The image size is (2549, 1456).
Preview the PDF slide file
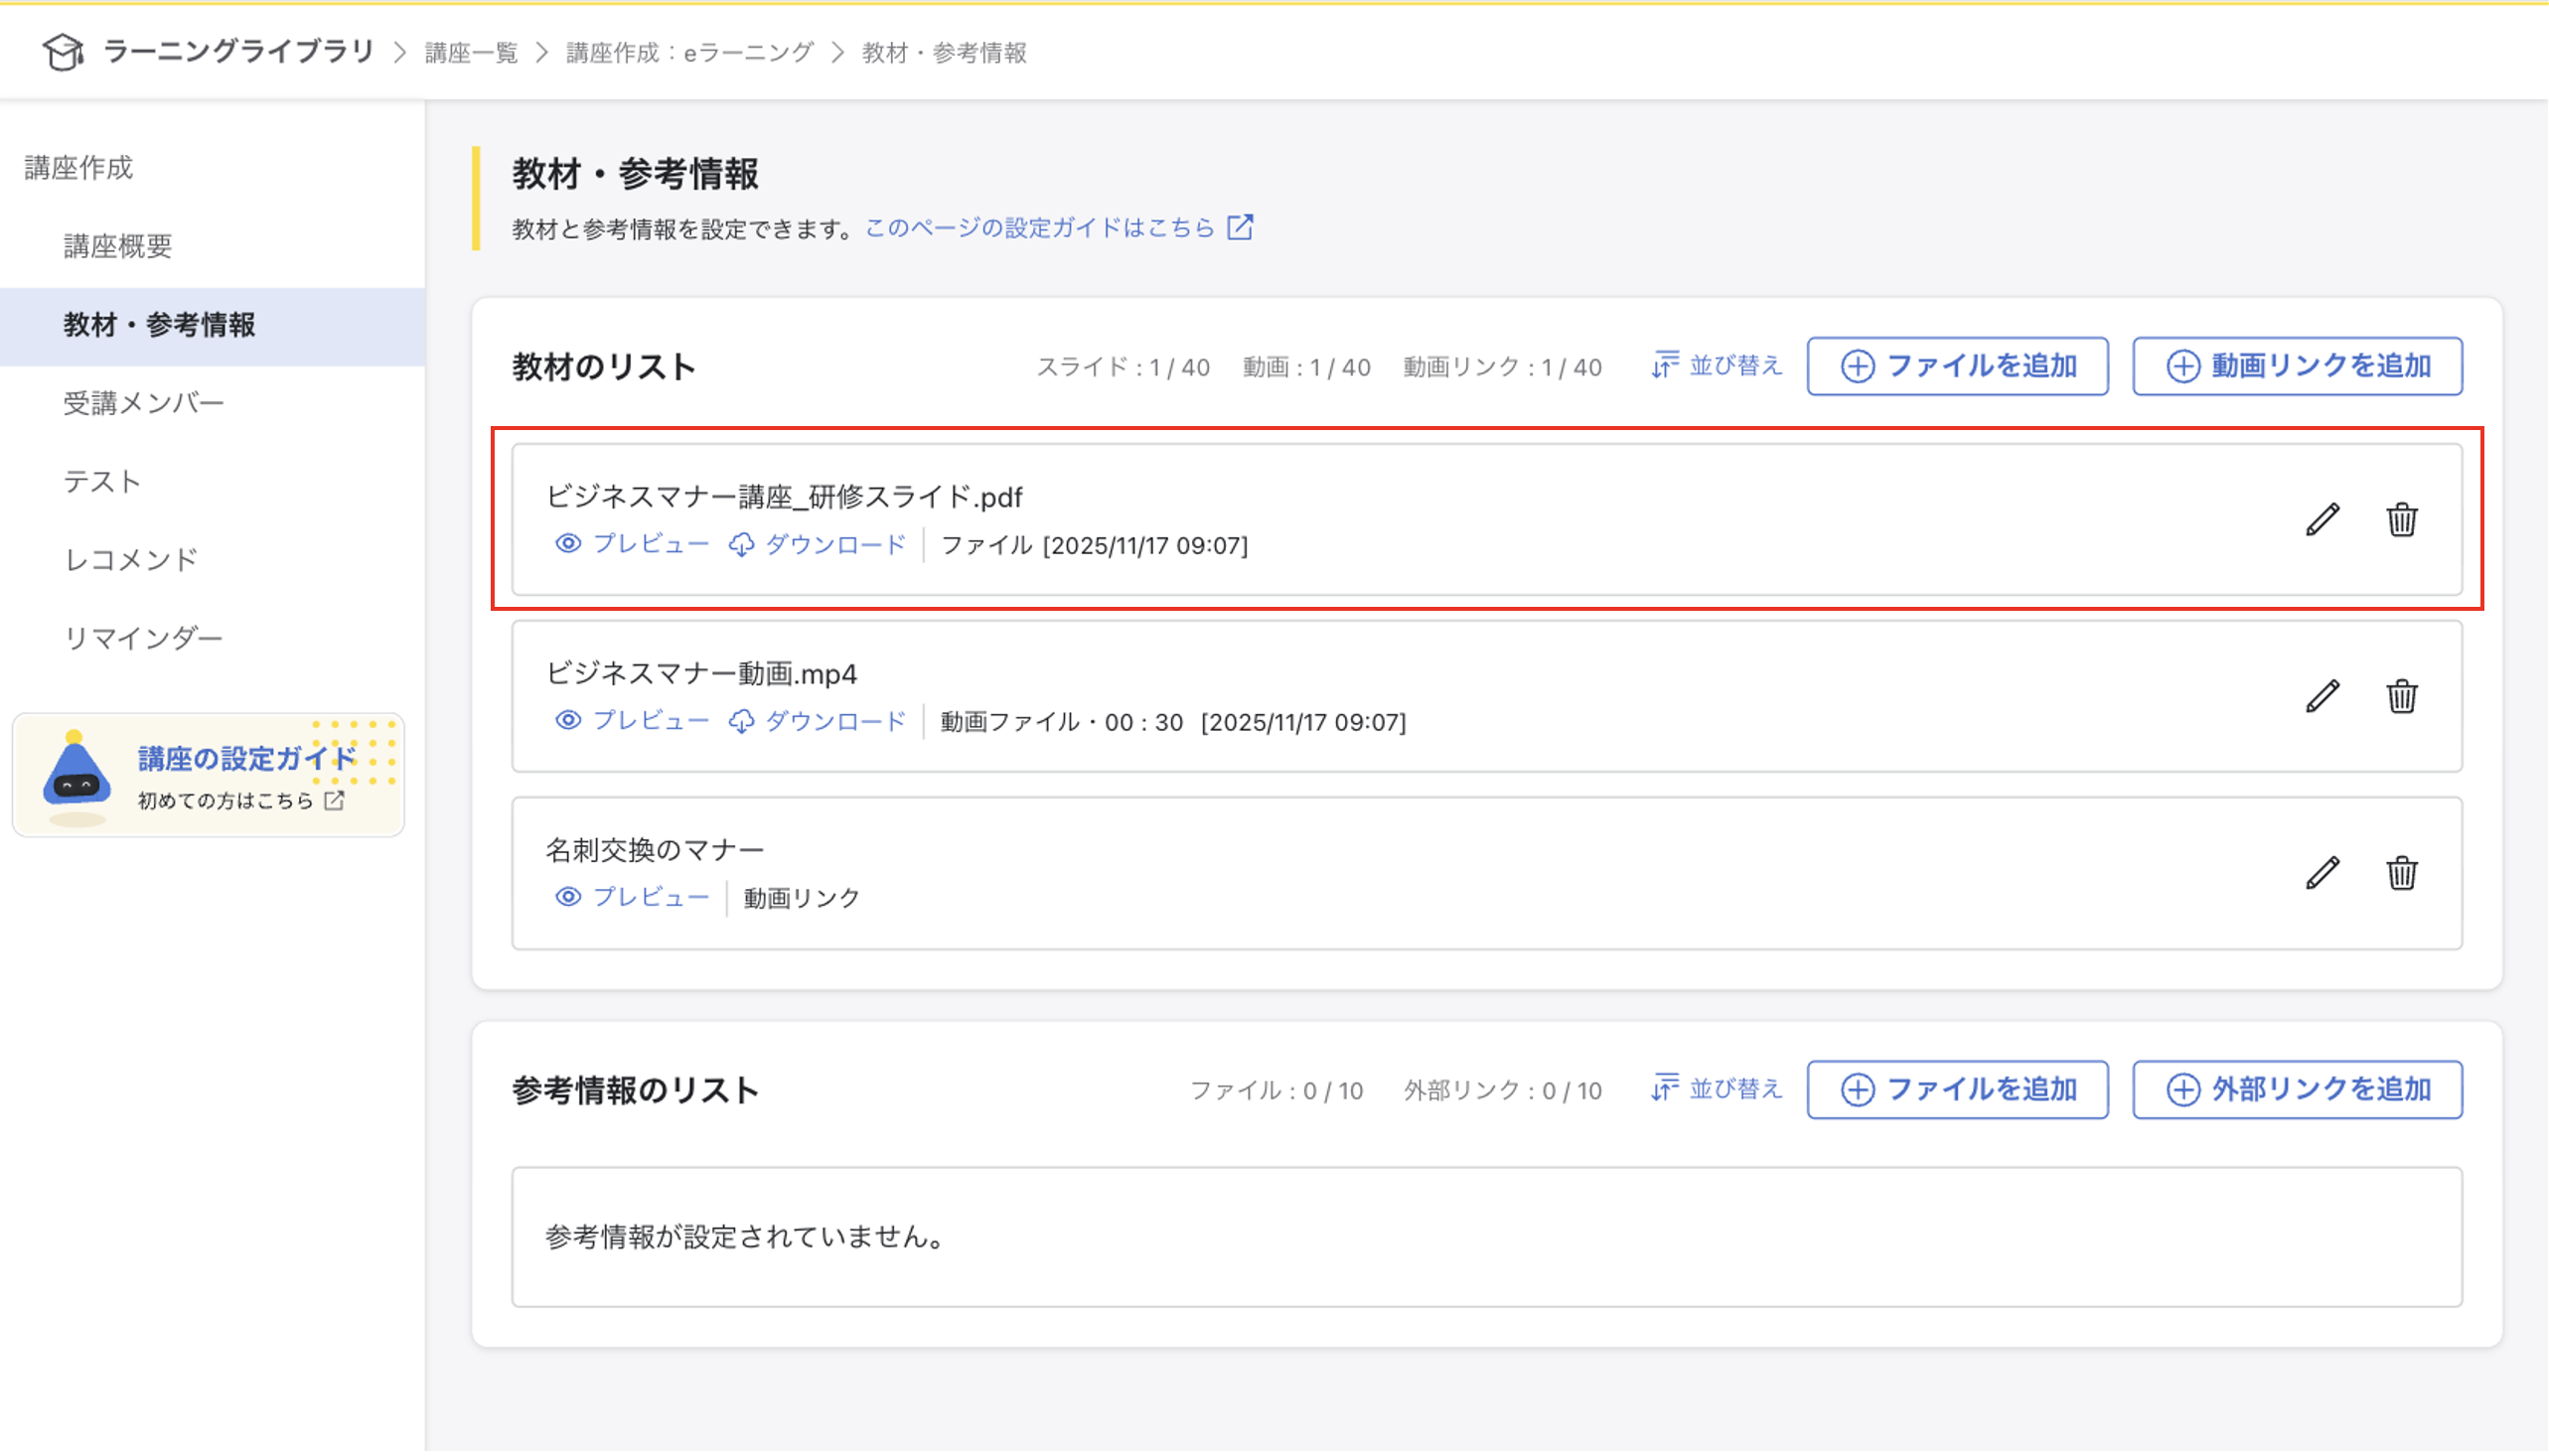pyautogui.click(x=632, y=544)
